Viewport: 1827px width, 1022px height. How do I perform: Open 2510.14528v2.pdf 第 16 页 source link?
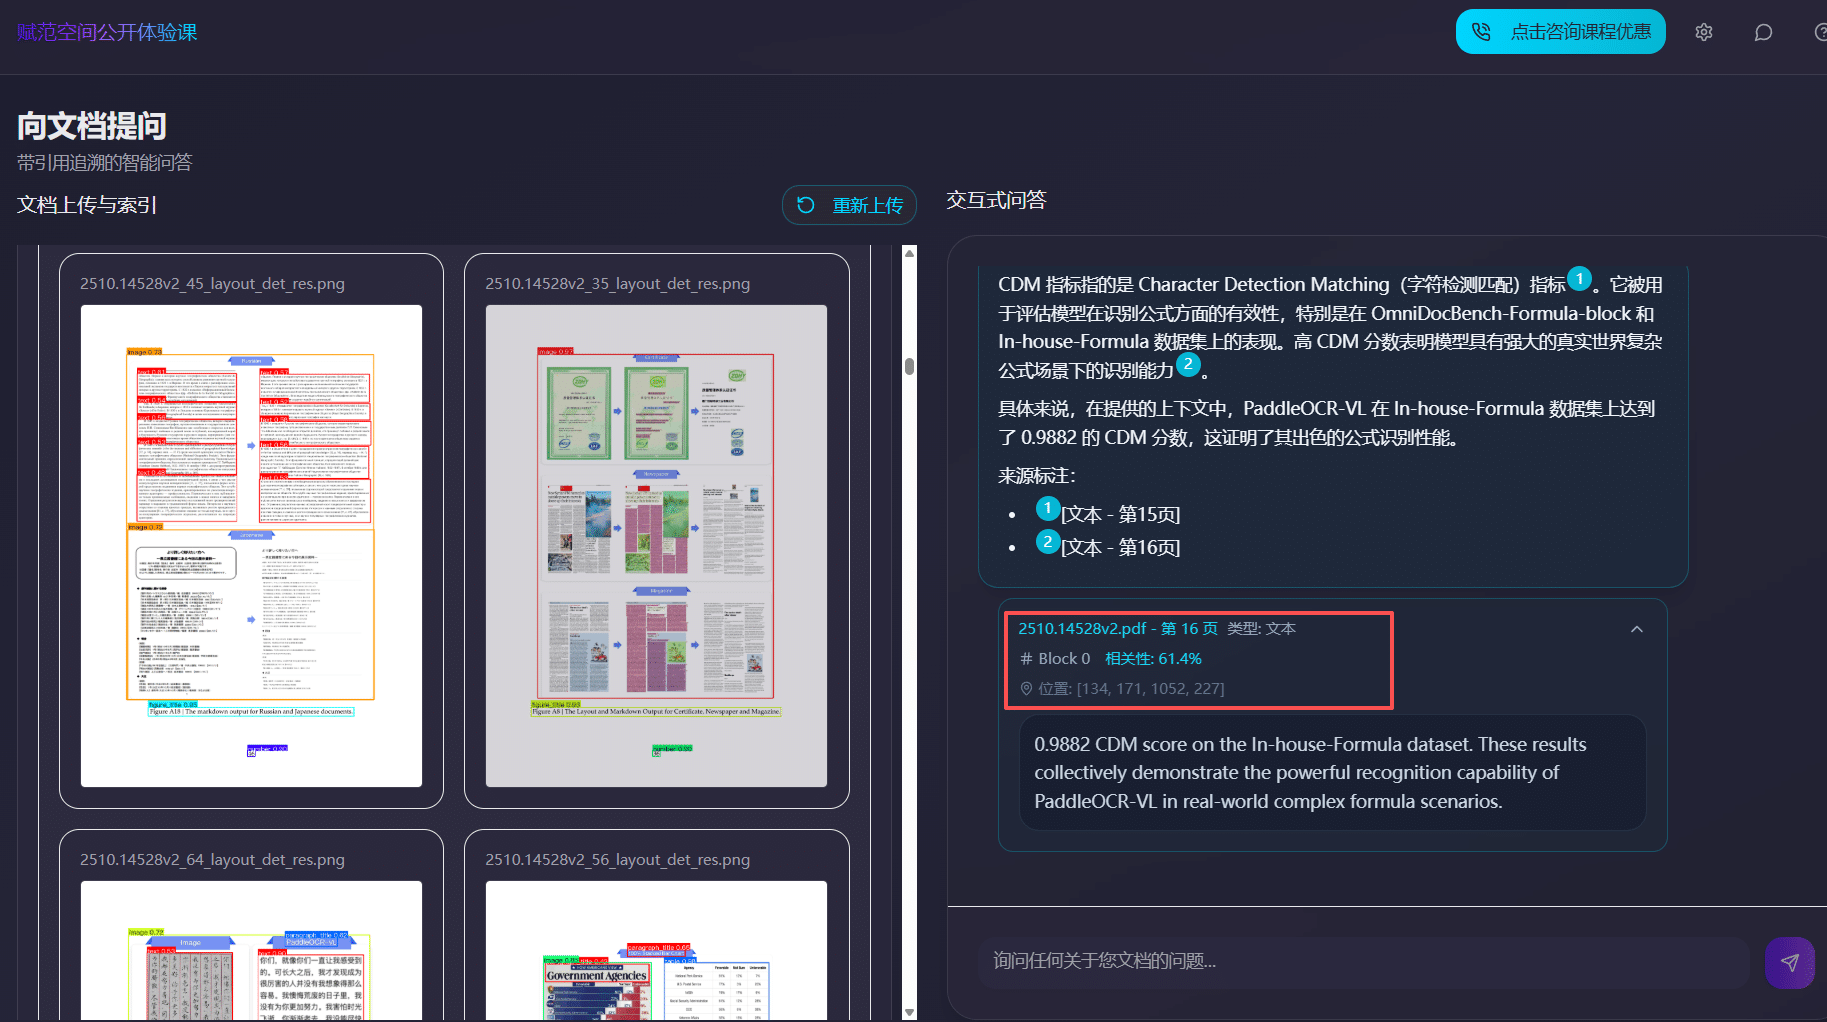[x=1118, y=628]
